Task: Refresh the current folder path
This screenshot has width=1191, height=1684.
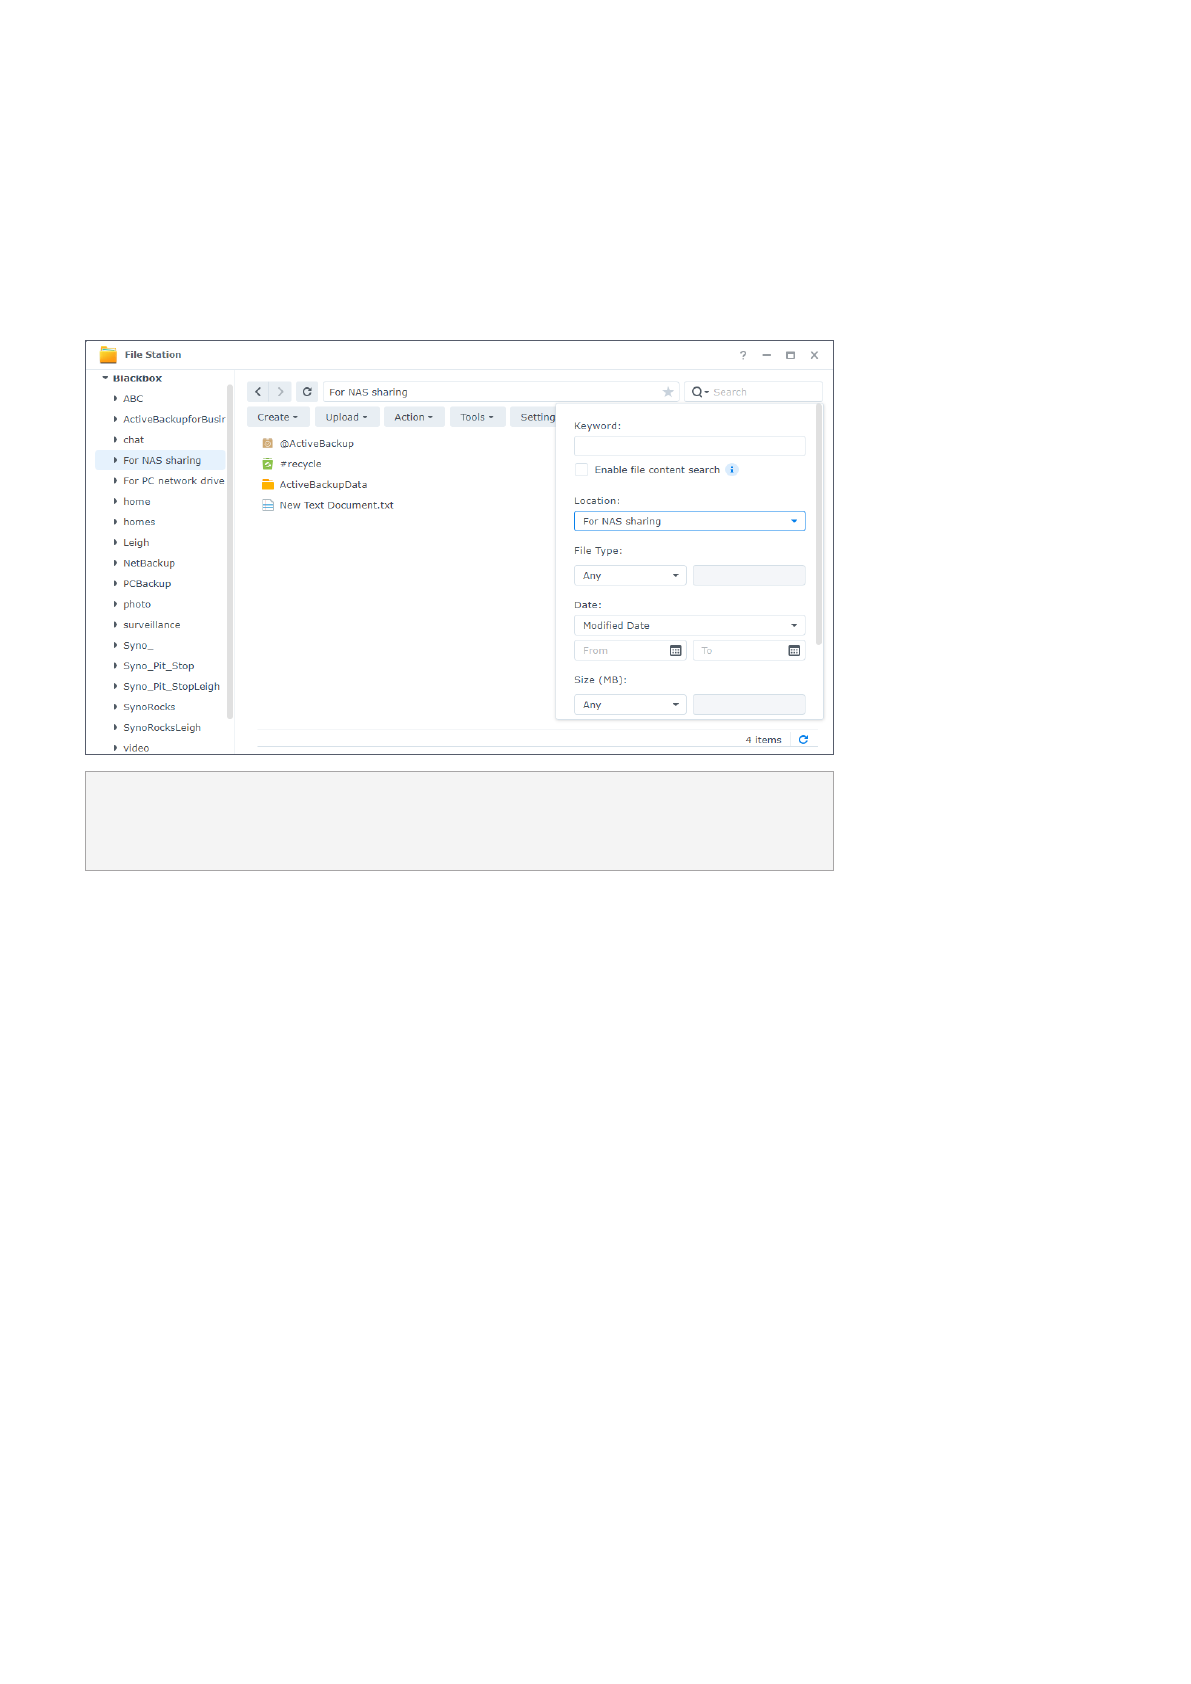Action: [307, 392]
